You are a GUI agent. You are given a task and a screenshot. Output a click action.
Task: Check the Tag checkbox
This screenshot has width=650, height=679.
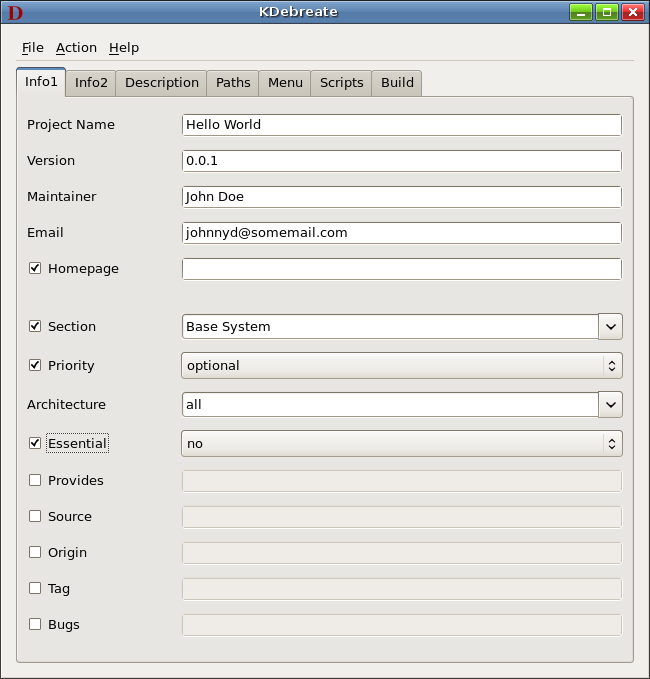pyautogui.click(x=35, y=588)
